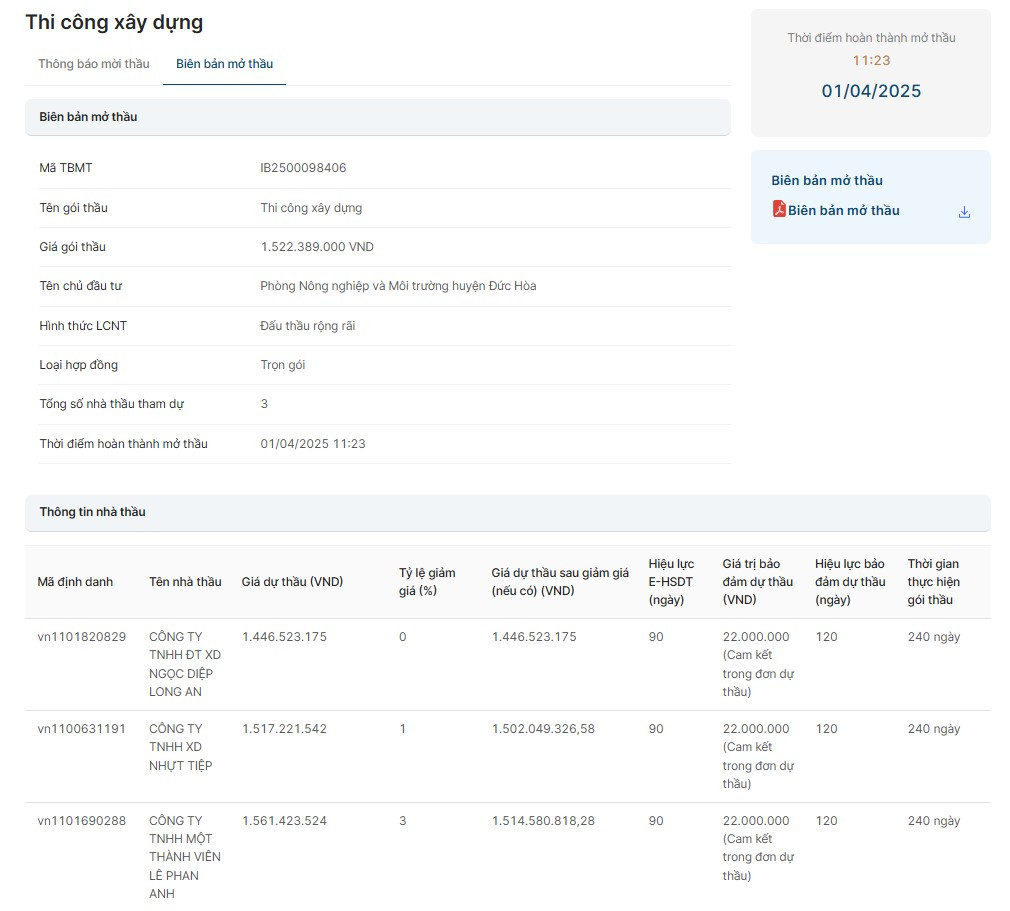
Task: Click the Tỷ lệ giảm giá (%) column header
Action: (427, 582)
